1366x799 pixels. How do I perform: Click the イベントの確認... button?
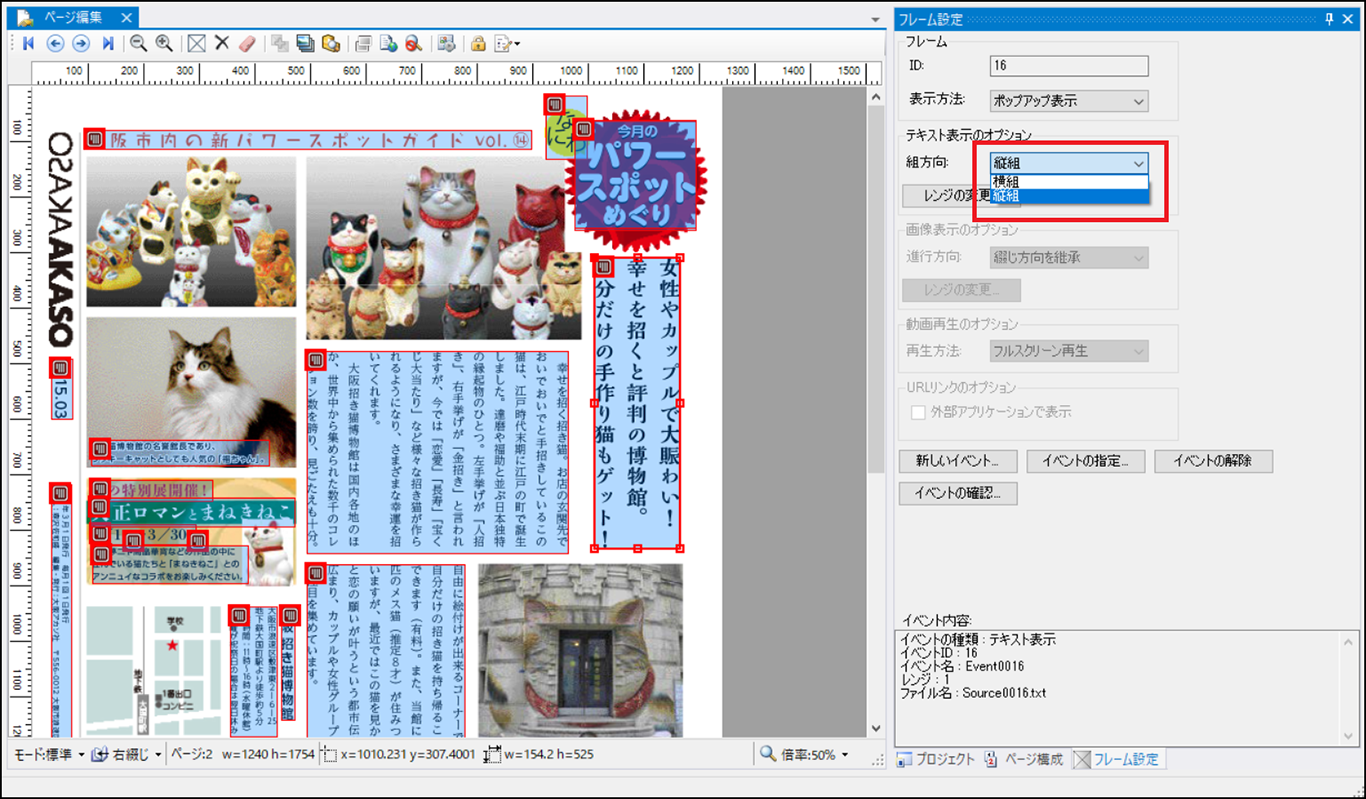(x=958, y=493)
